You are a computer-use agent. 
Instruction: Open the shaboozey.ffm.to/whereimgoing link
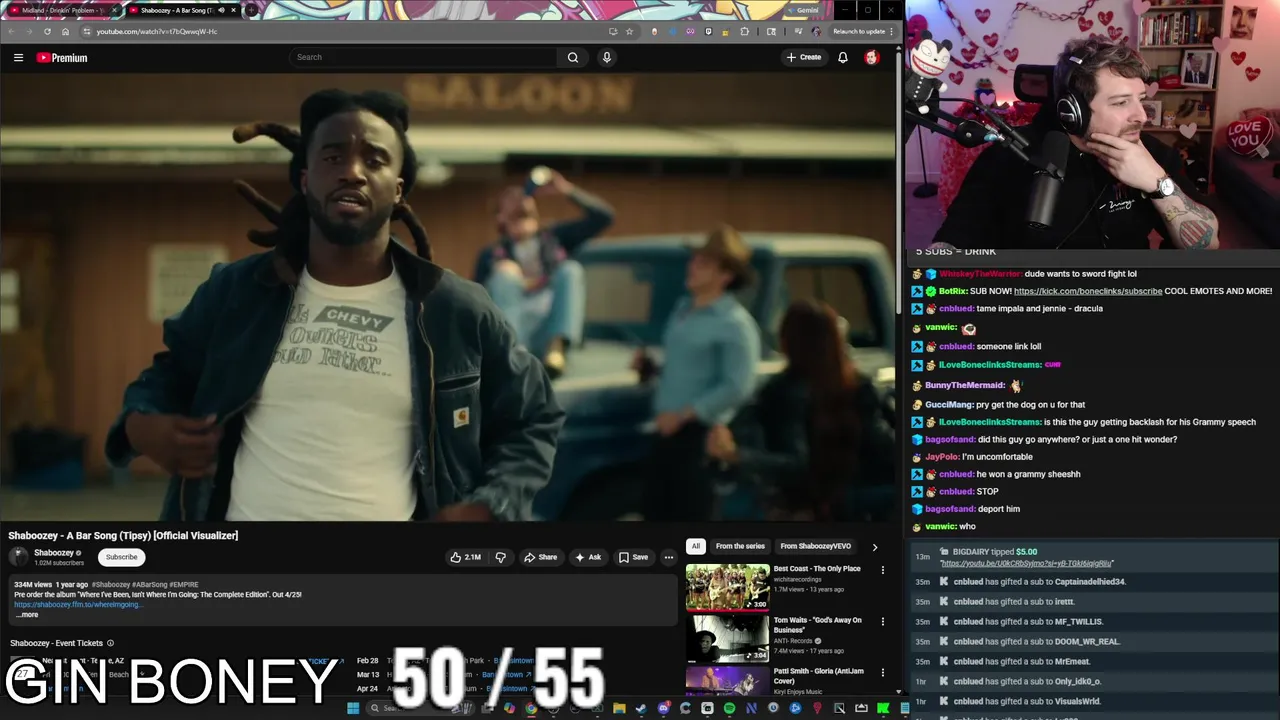(77, 604)
